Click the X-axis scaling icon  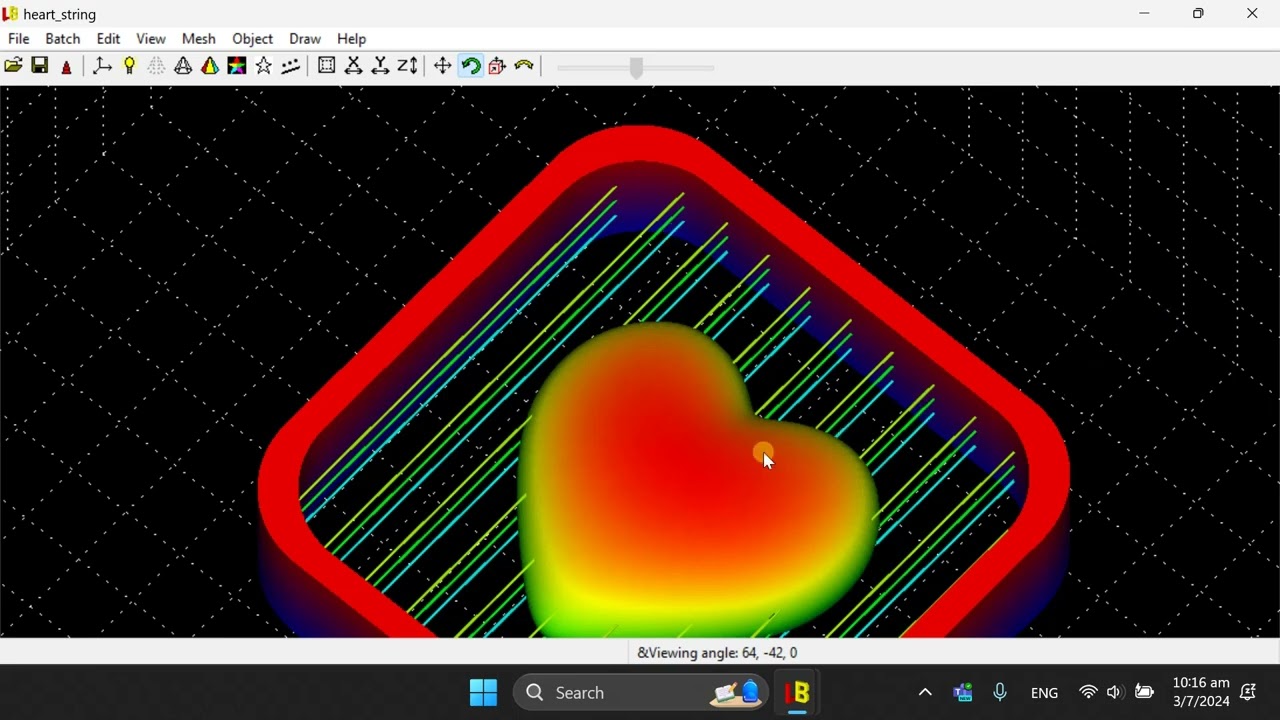pyautogui.click(x=353, y=66)
